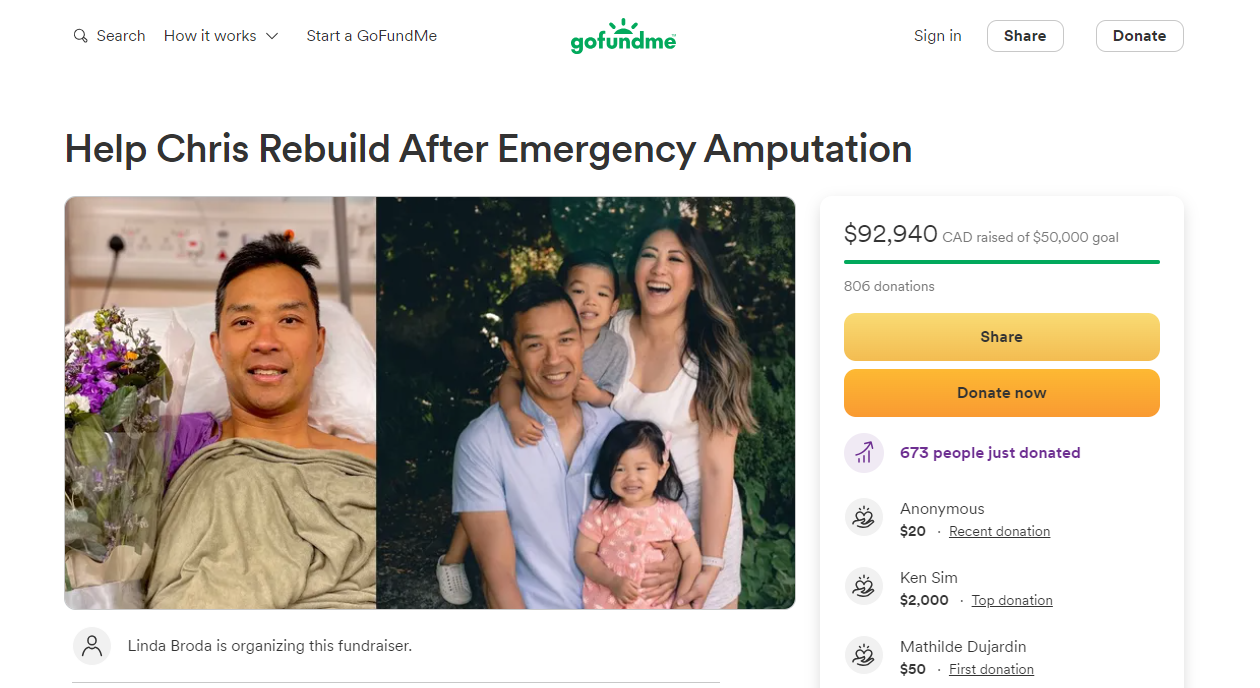Click the yellow Share button
This screenshot has height=688, width=1260.
[x=1001, y=337]
